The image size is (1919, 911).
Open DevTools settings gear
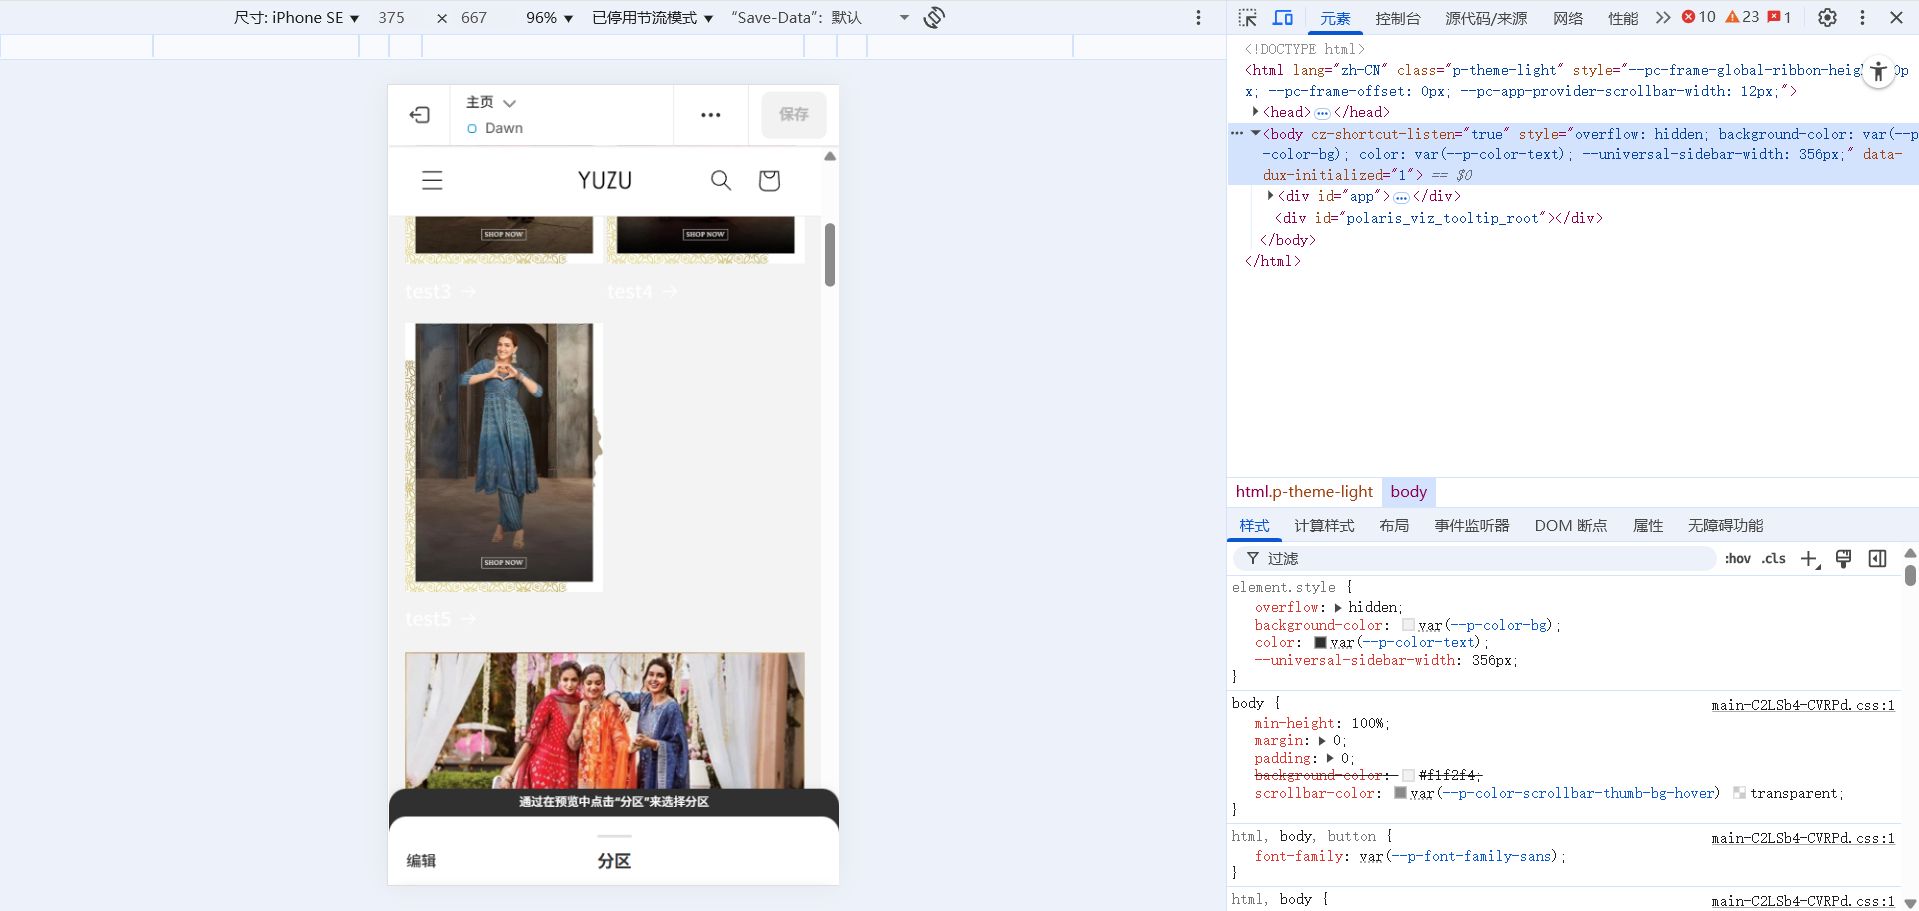pyautogui.click(x=1827, y=17)
